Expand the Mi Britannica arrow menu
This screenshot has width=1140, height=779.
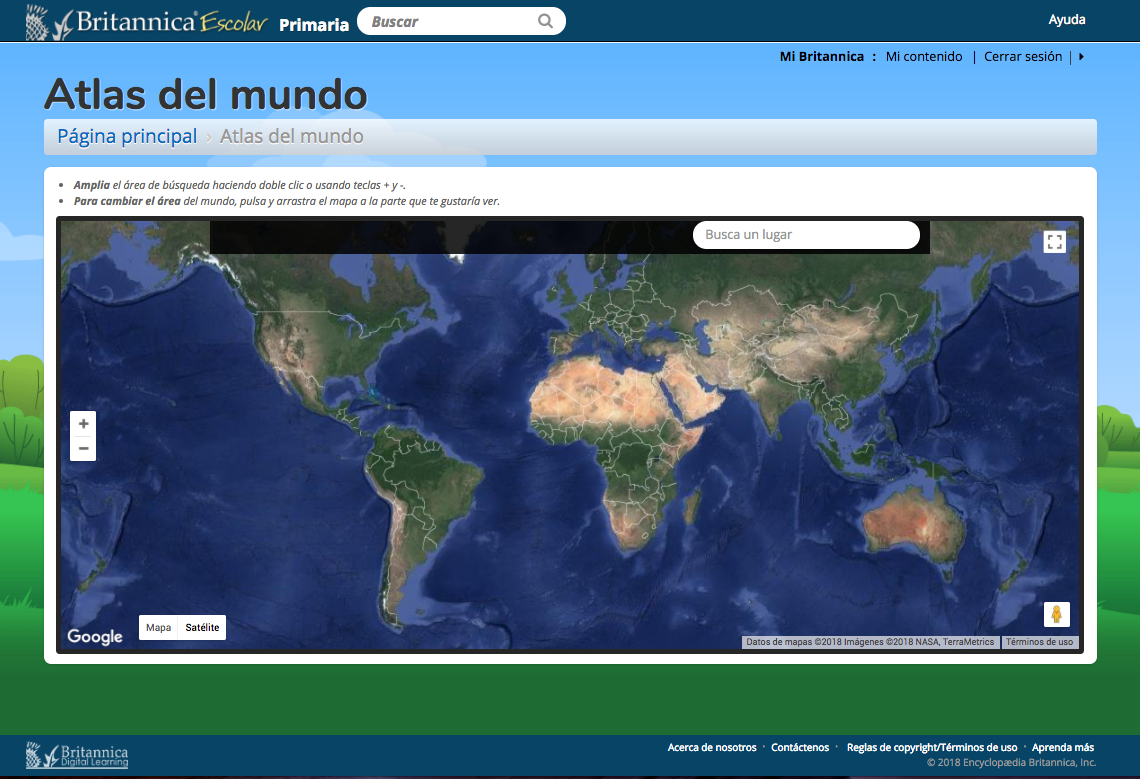(x=1081, y=57)
